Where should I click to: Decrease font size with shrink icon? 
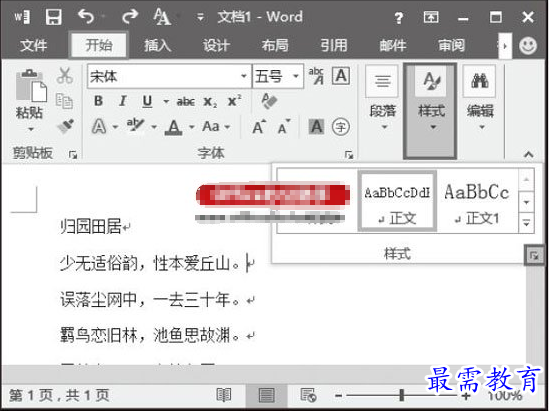(284, 127)
